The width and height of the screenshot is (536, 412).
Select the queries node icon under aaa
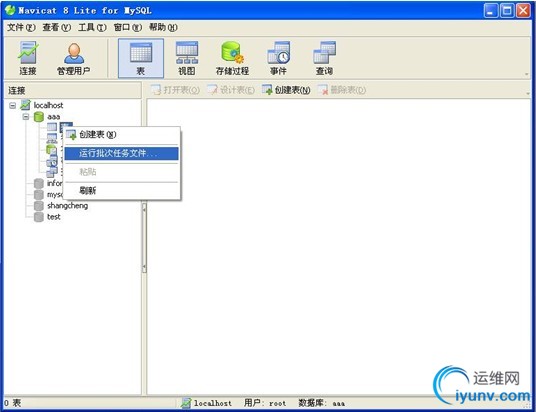point(52,171)
